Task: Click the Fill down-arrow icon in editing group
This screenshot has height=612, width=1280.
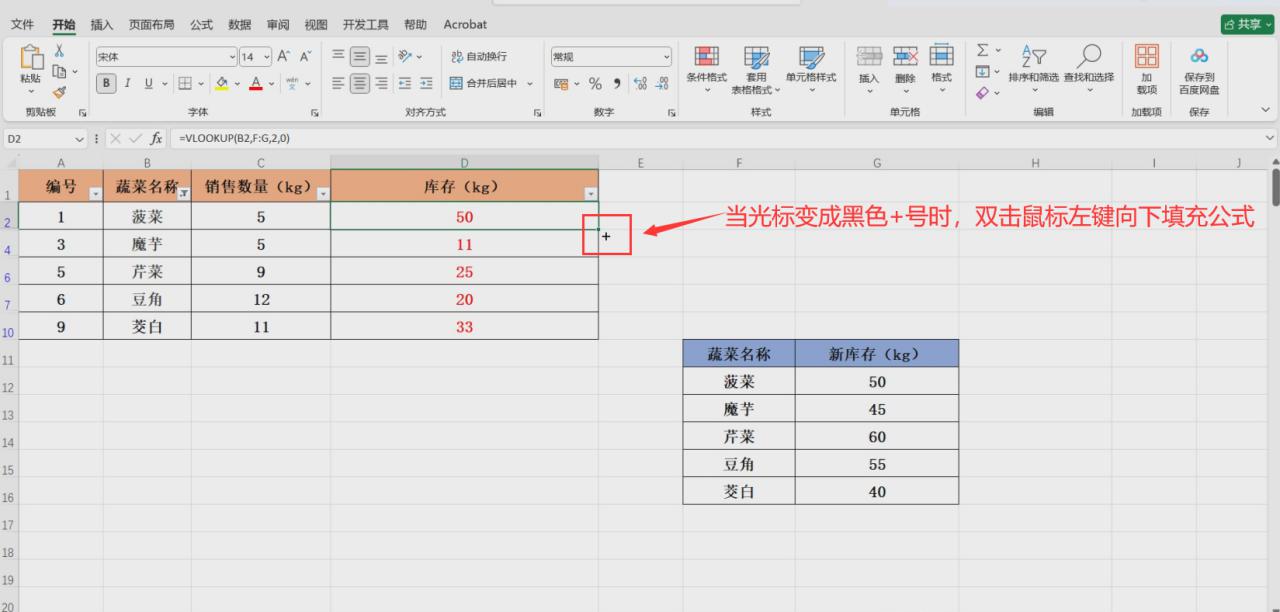Action: point(982,71)
